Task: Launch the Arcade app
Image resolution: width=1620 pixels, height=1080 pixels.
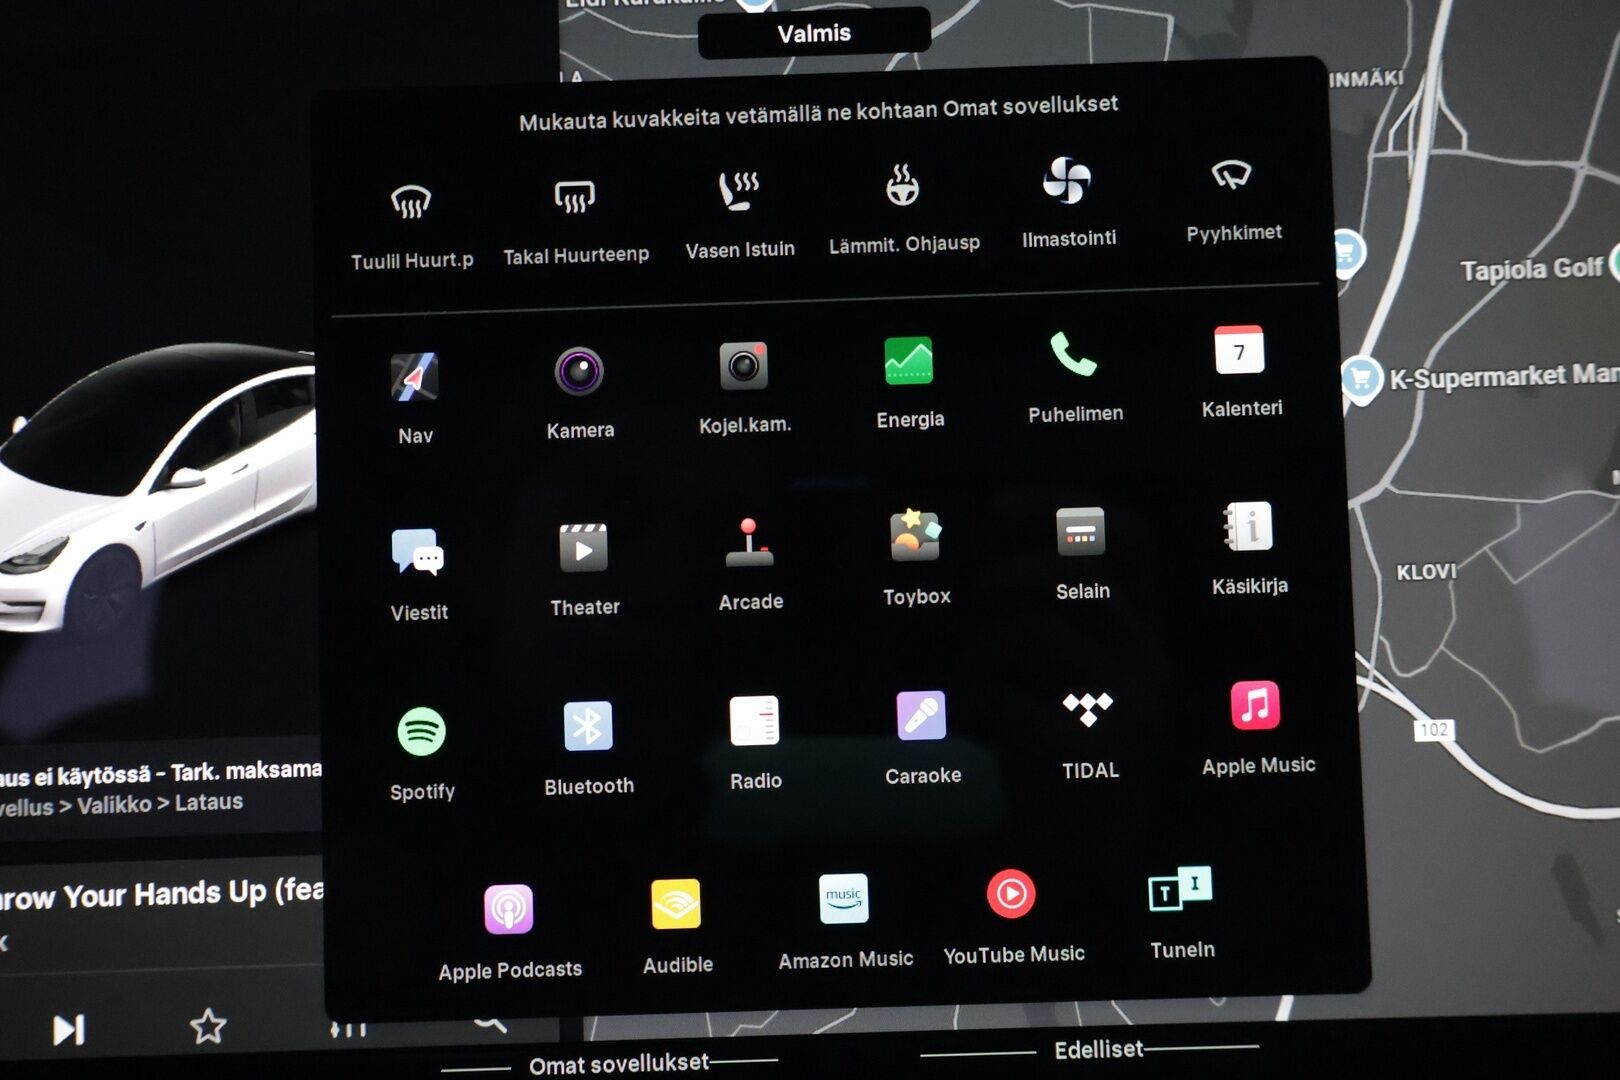Action: click(x=749, y=543)
